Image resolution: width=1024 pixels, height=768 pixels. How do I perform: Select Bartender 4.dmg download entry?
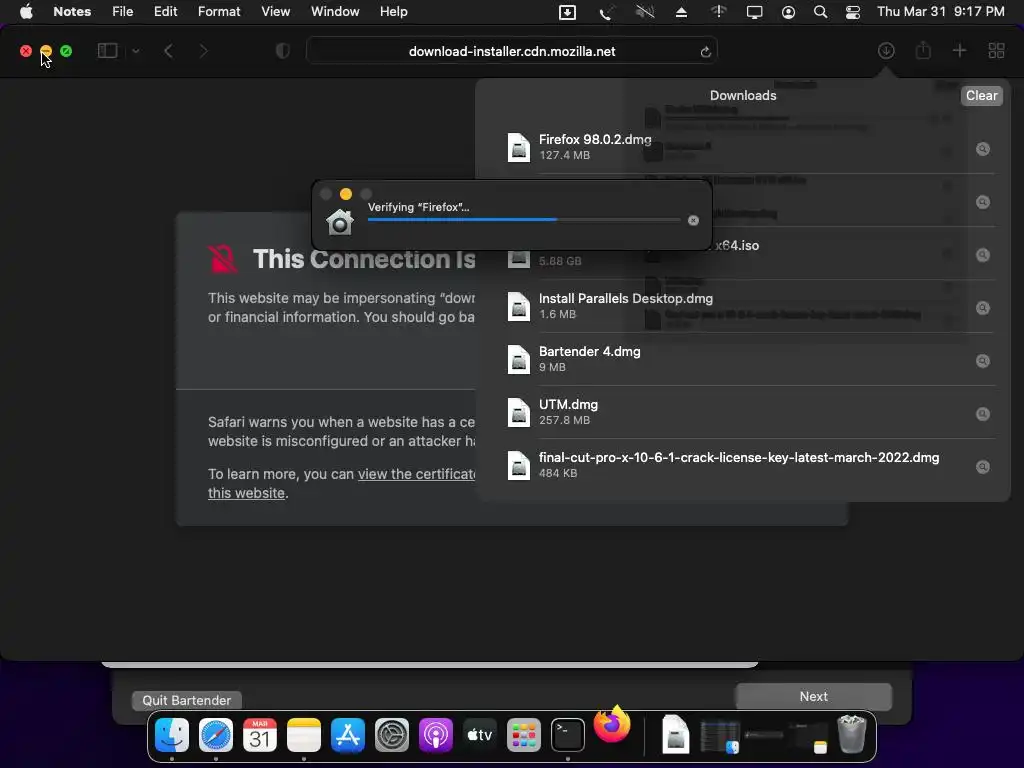pos(743,359)
